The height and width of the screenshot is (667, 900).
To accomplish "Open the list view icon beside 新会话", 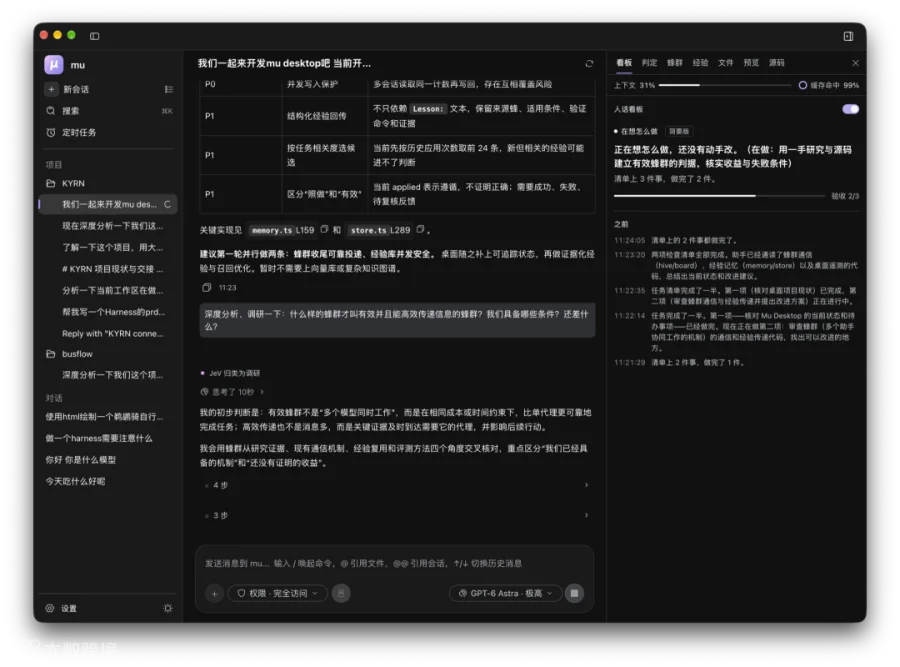I will (168, 89).
